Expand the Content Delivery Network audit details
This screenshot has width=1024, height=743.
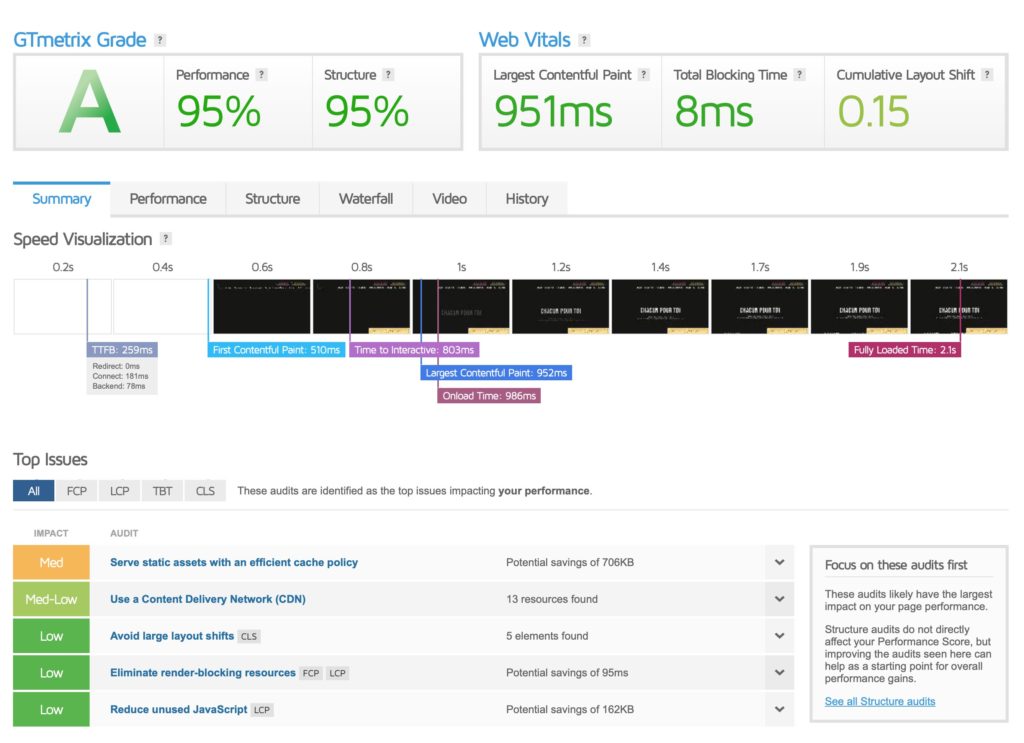point(779,600)
